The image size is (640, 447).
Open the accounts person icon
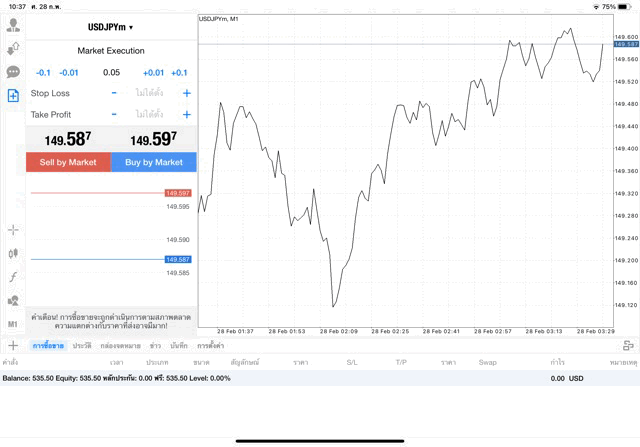[13, 25]
